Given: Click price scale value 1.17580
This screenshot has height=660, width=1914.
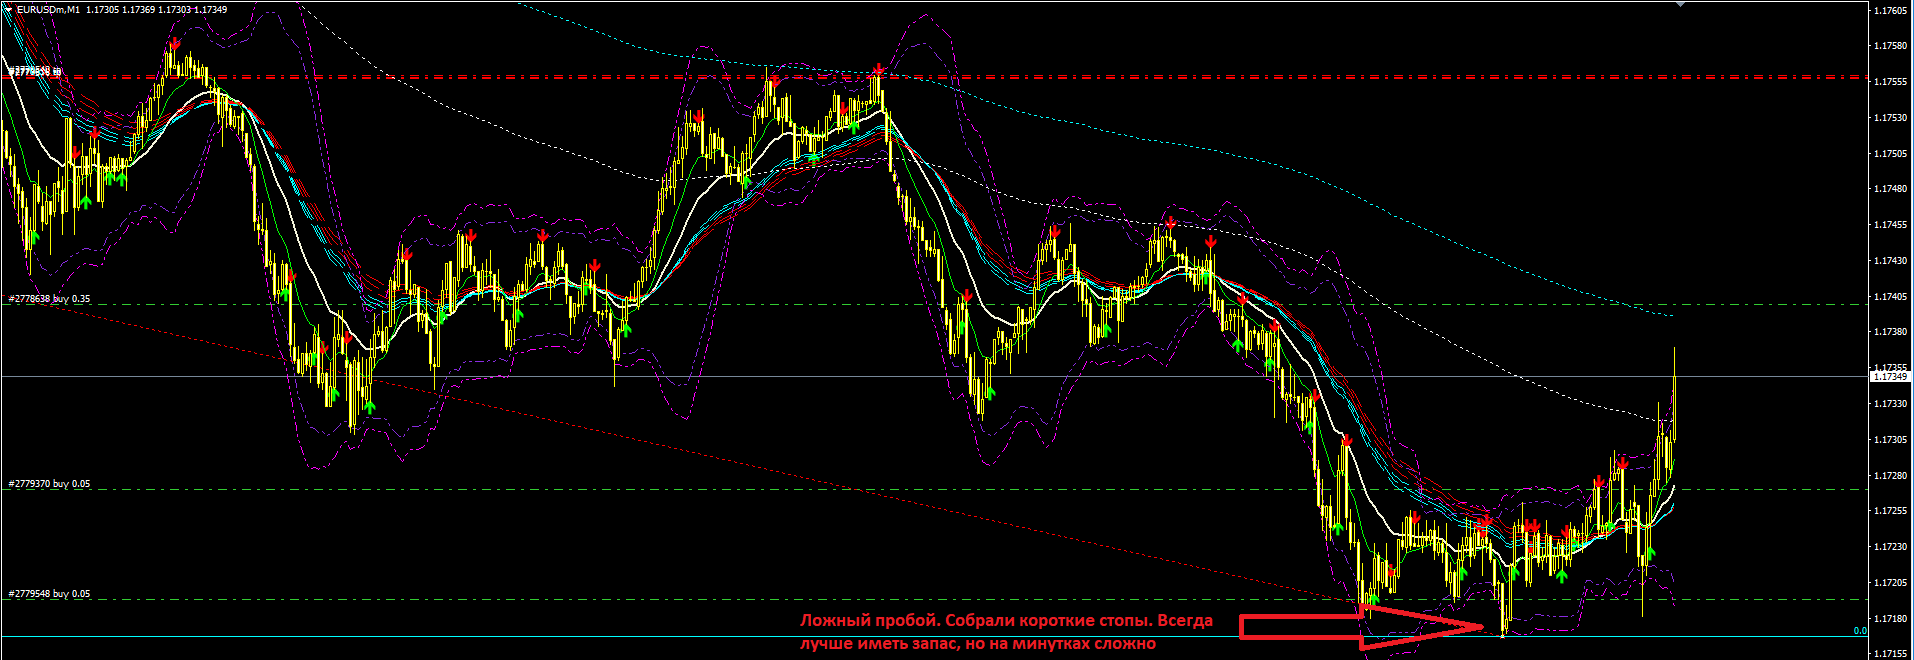Looking at the screenshot, I should point(1892,46).
